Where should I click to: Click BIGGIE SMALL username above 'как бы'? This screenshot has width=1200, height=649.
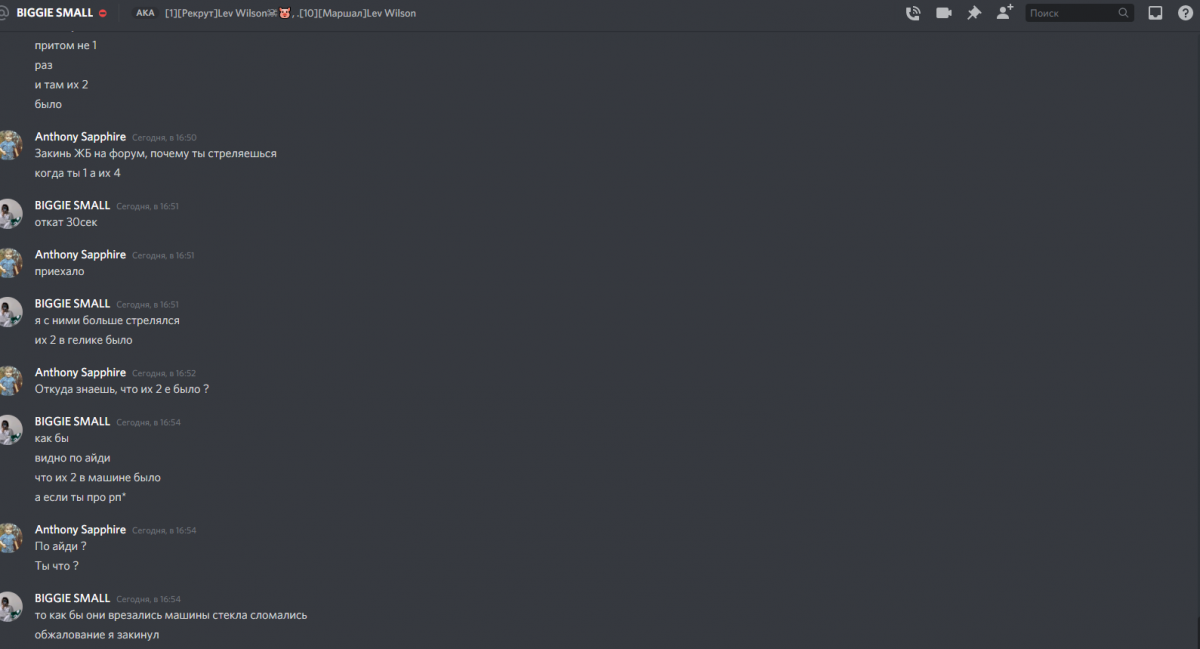click(x=72, y=421)
